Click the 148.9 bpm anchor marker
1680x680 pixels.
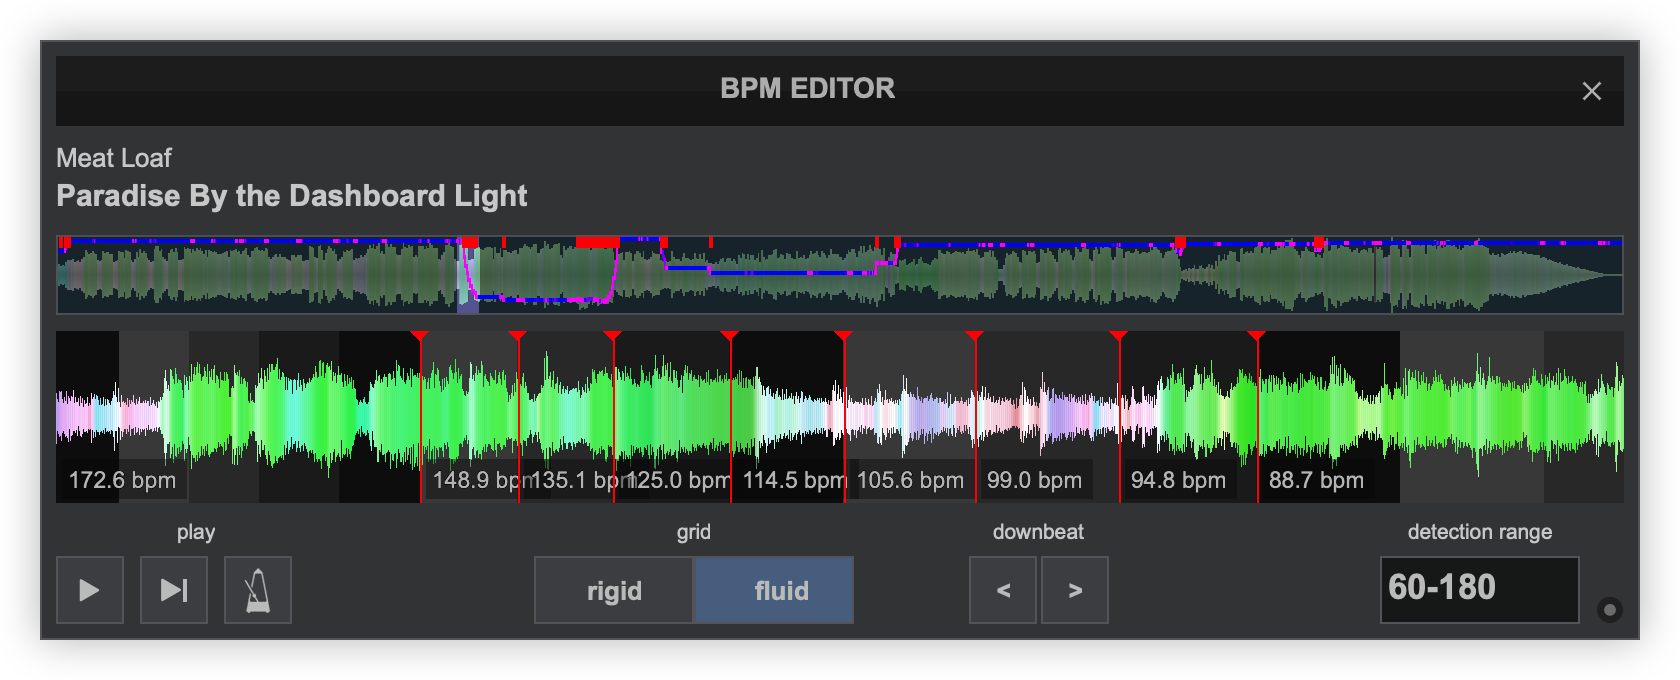[x=420, y=336]
